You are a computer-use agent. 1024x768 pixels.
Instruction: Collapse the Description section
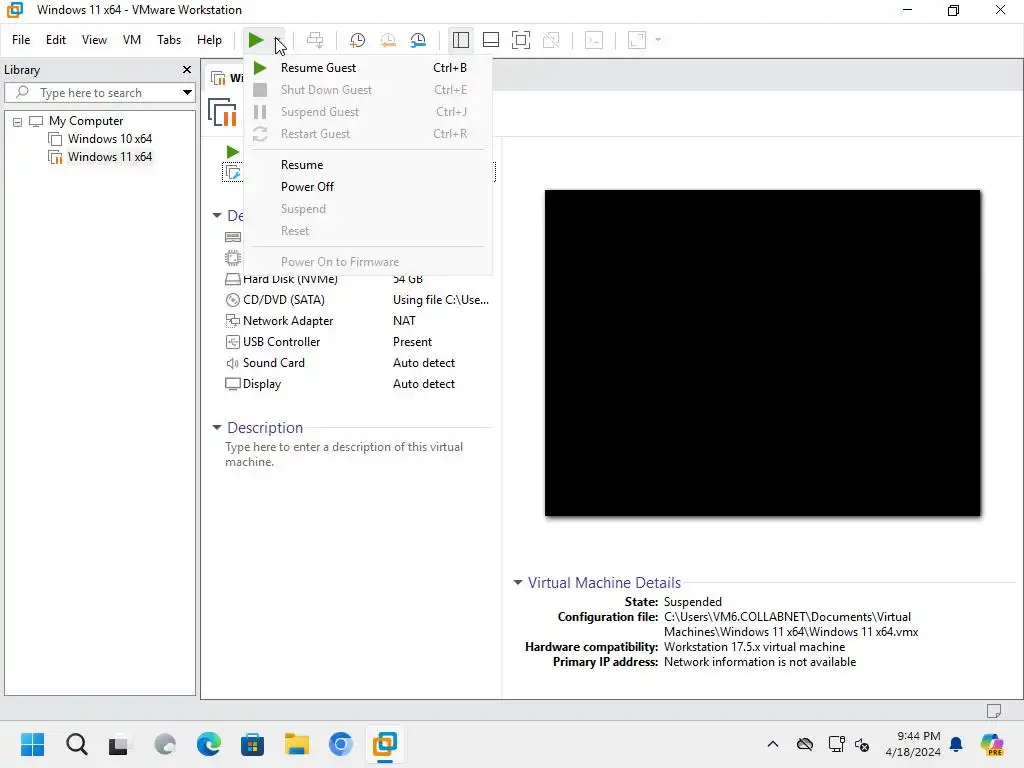[217, 428]
